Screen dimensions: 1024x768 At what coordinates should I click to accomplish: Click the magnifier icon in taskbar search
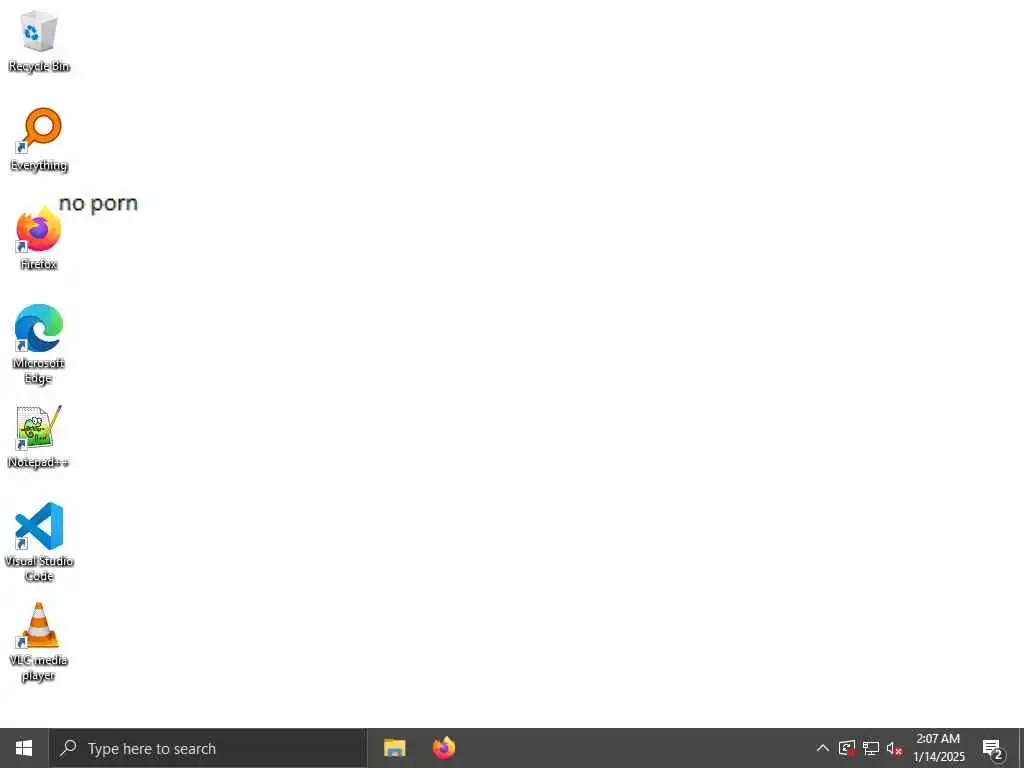[68, 748]
